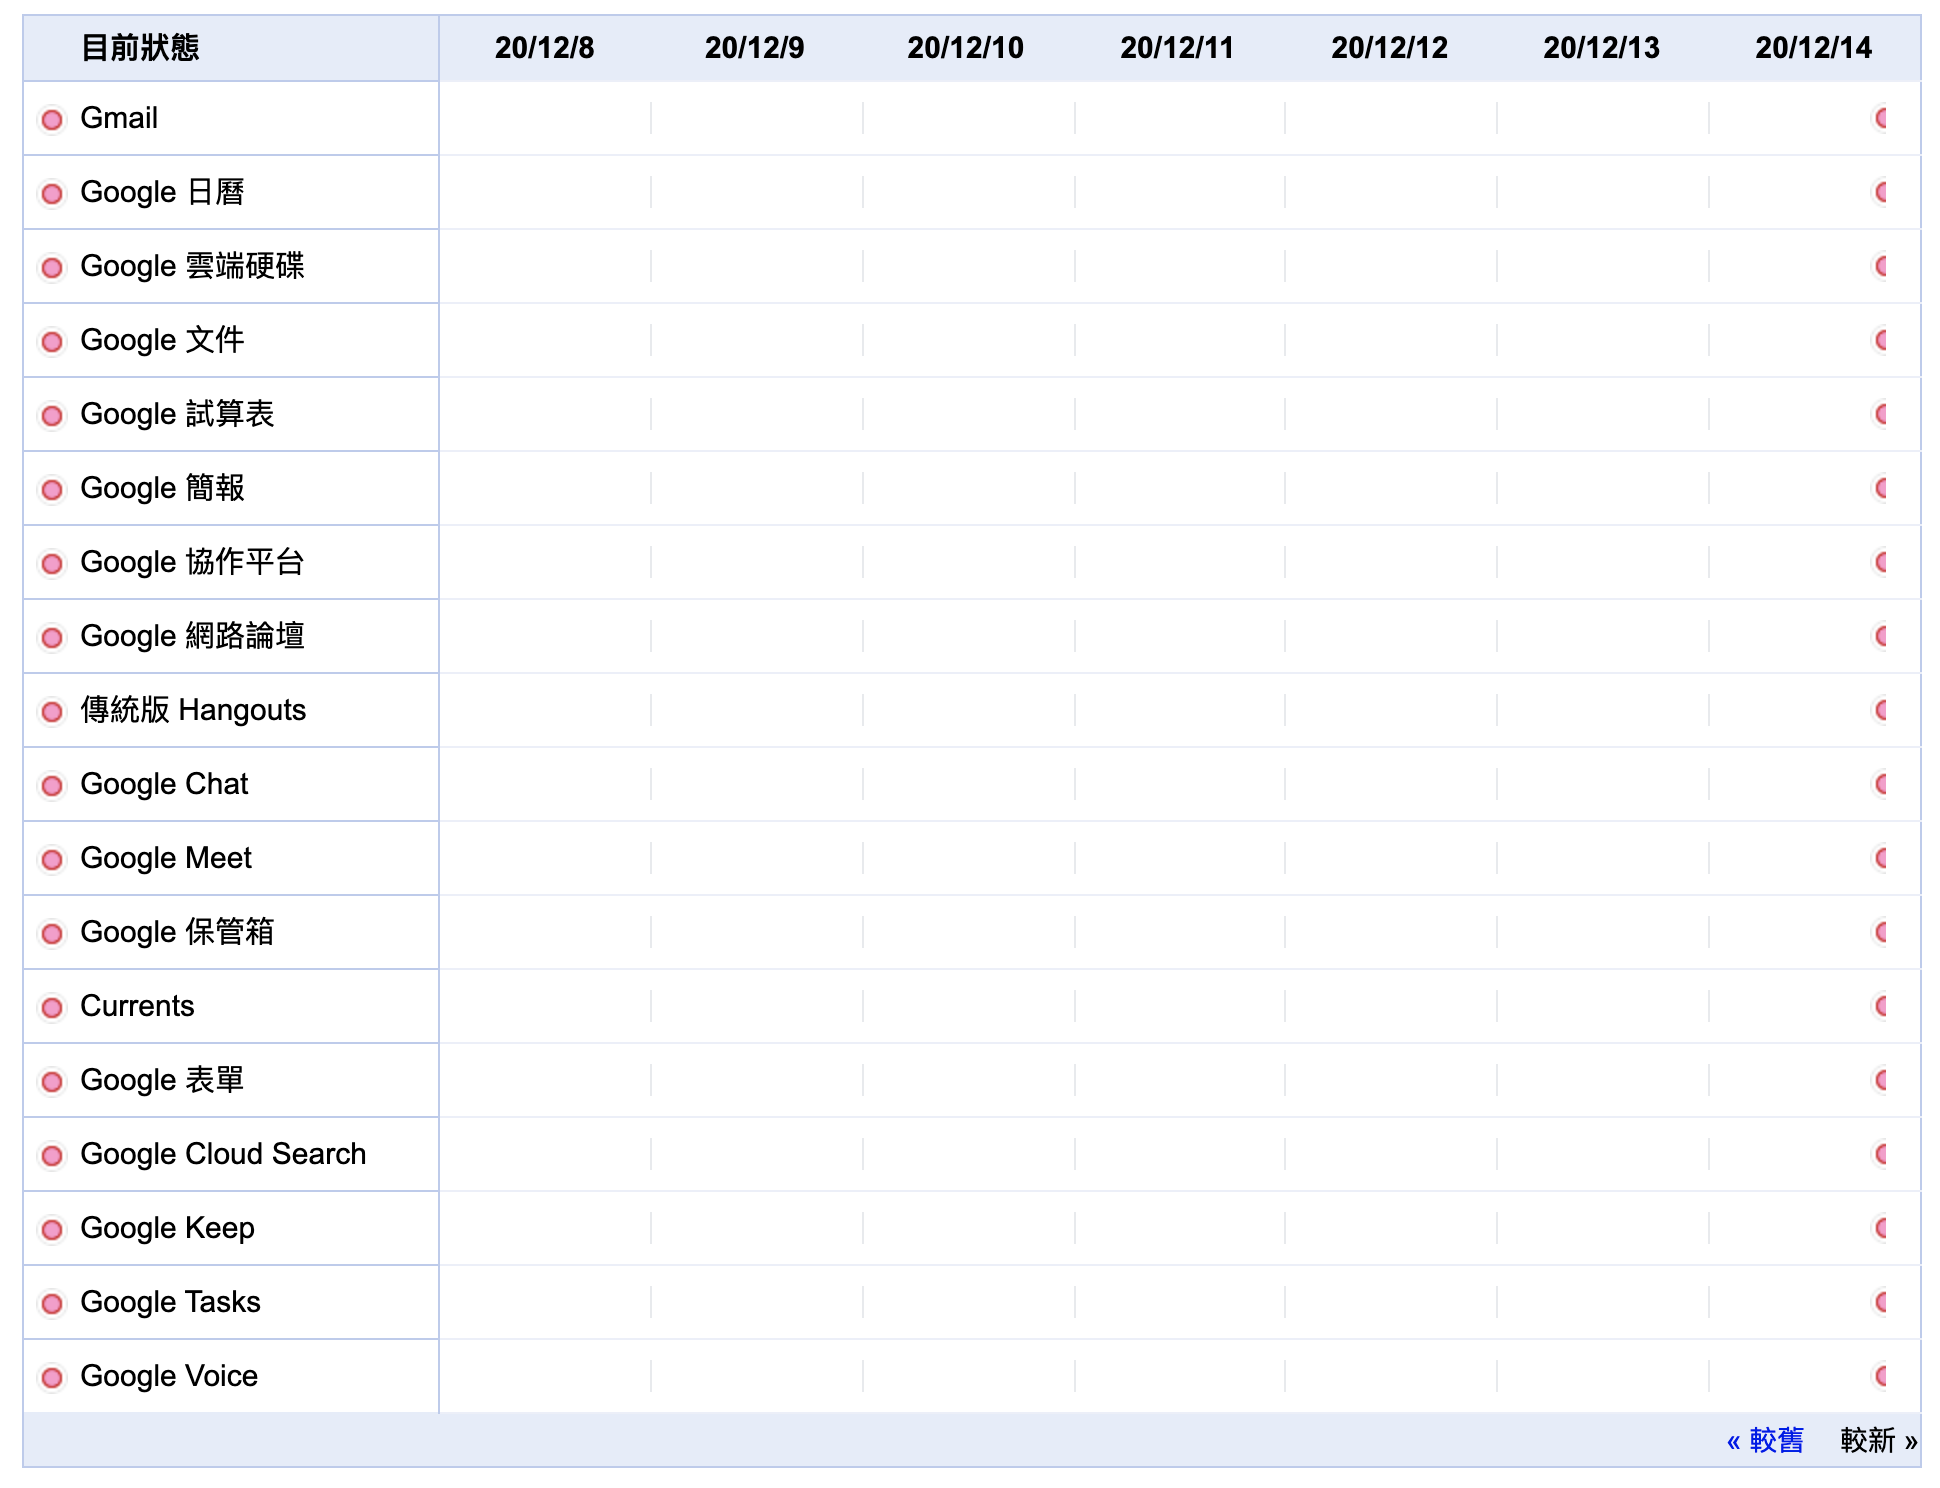Open the 20/12/14 outage marker for Google 雲端硬碟
The image size is (1940, 1488).
[1880, 267]
